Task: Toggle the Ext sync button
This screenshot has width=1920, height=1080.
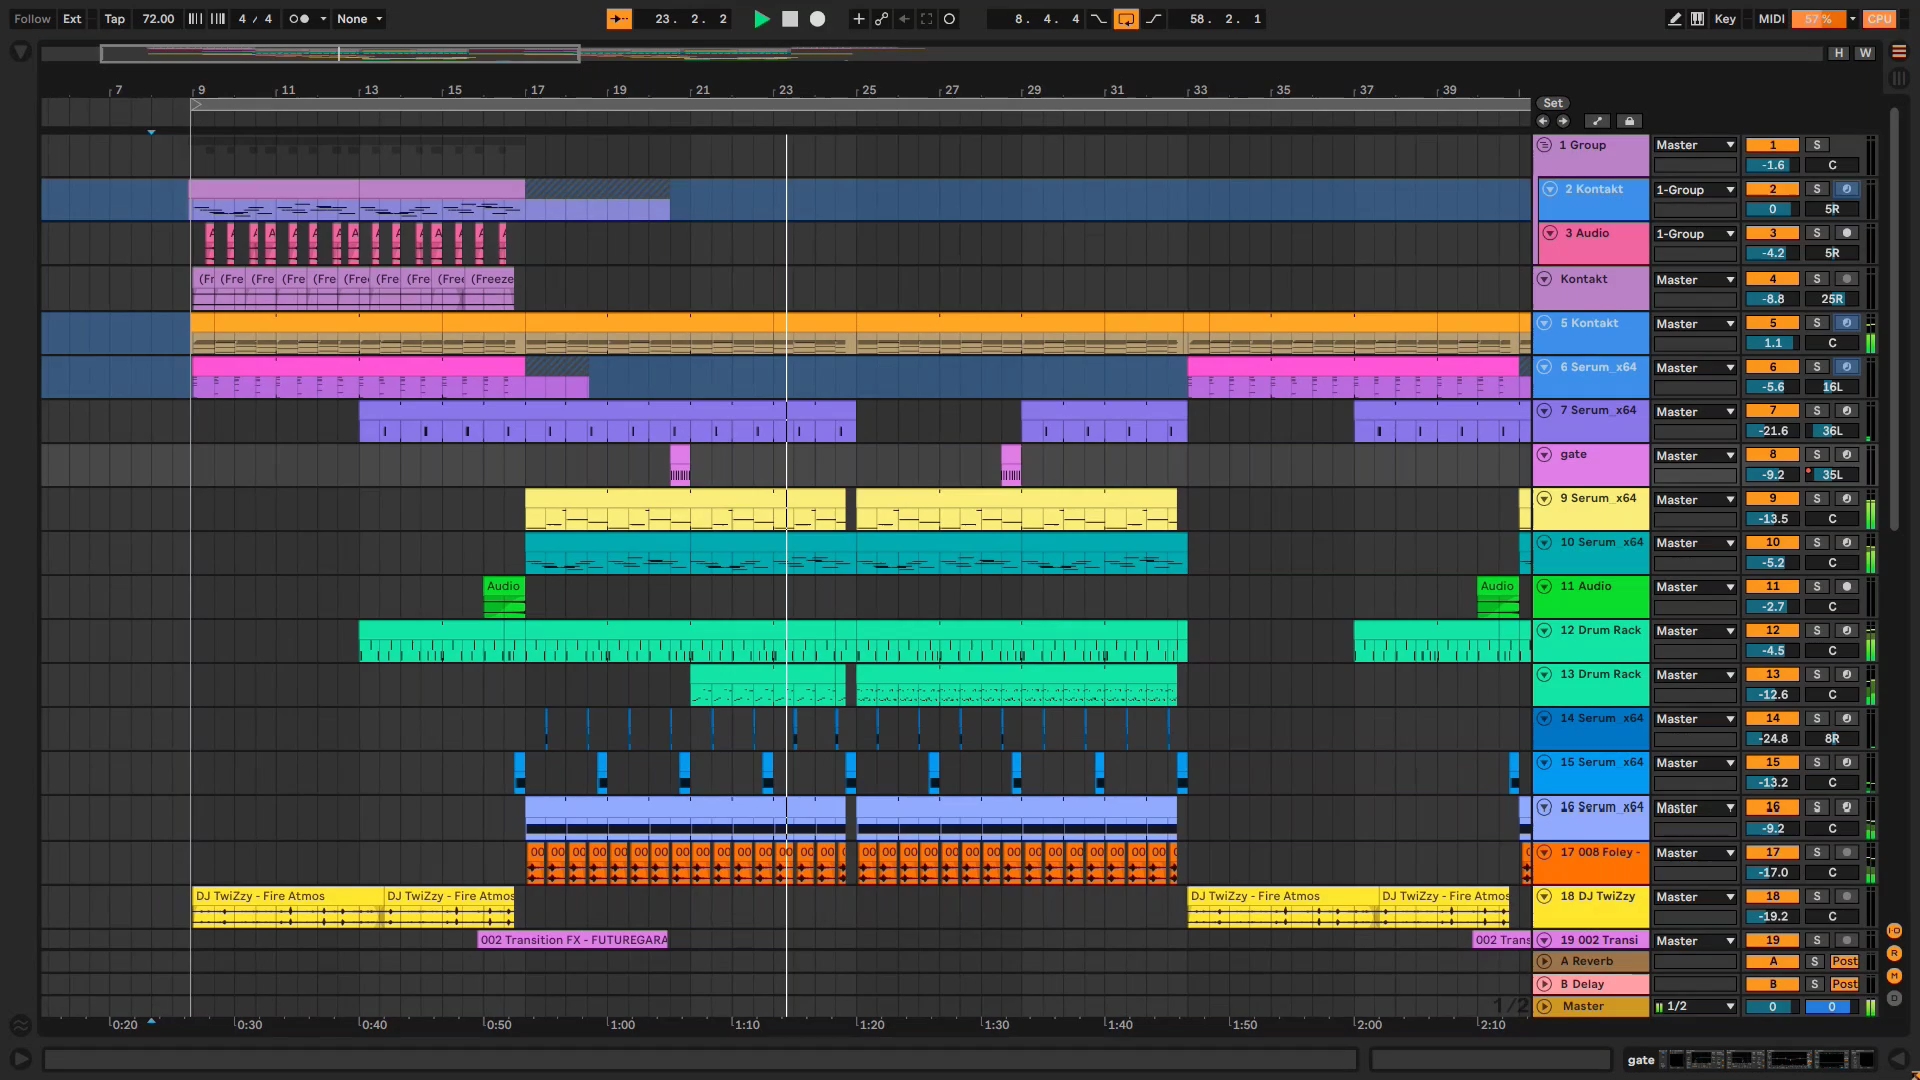Action: [x=72, y=19]
